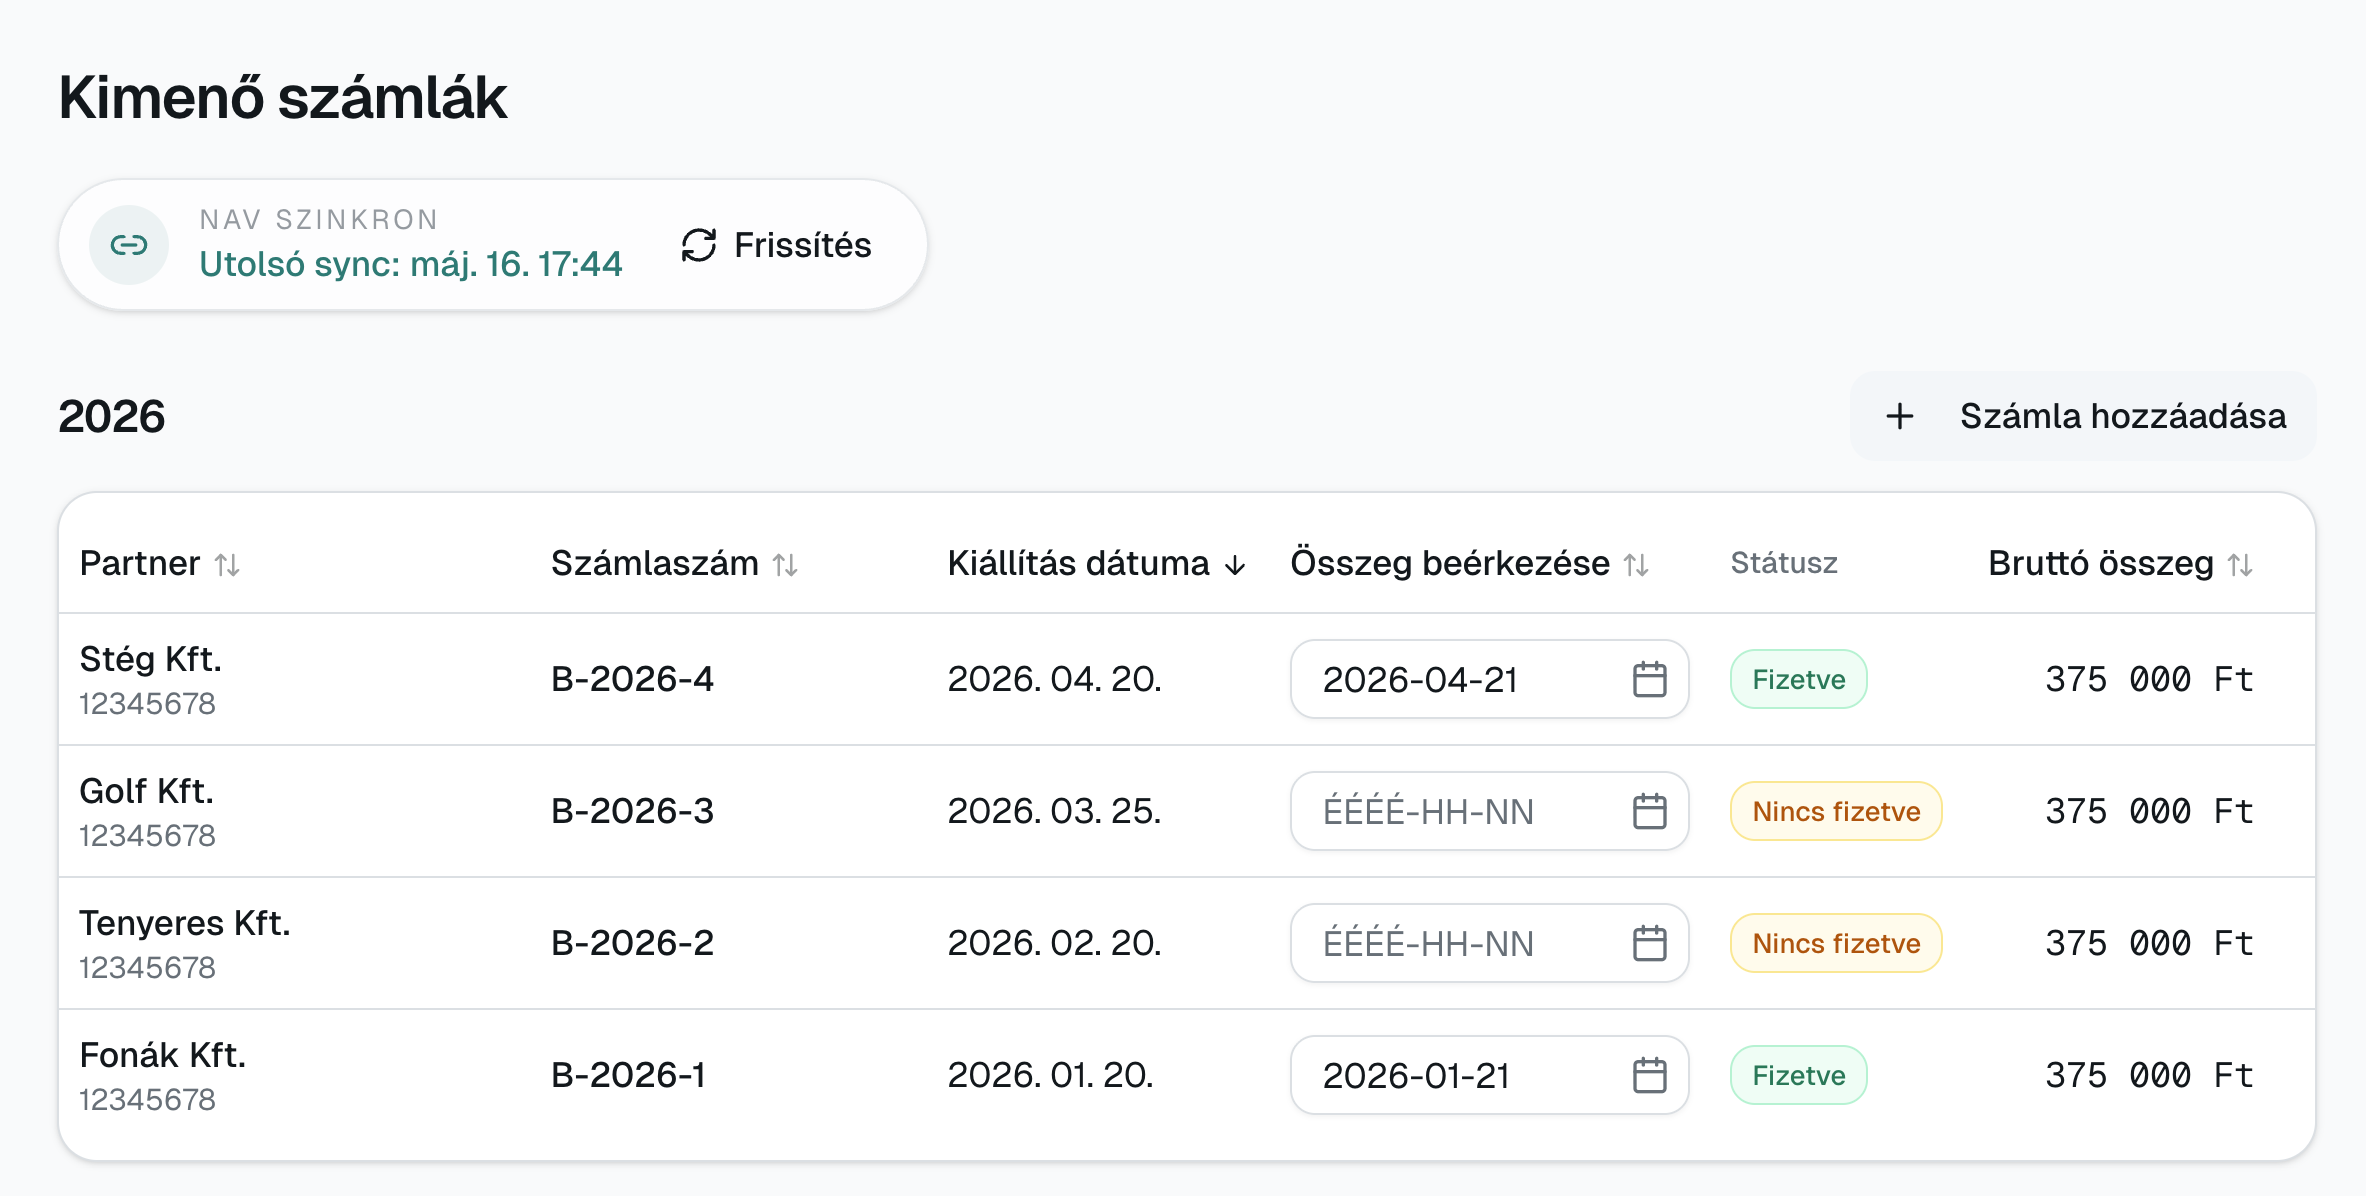Click Fizetve status badge for B-2026-4
This screenshot has height=1196, width=2366.
pos(1799,679)
